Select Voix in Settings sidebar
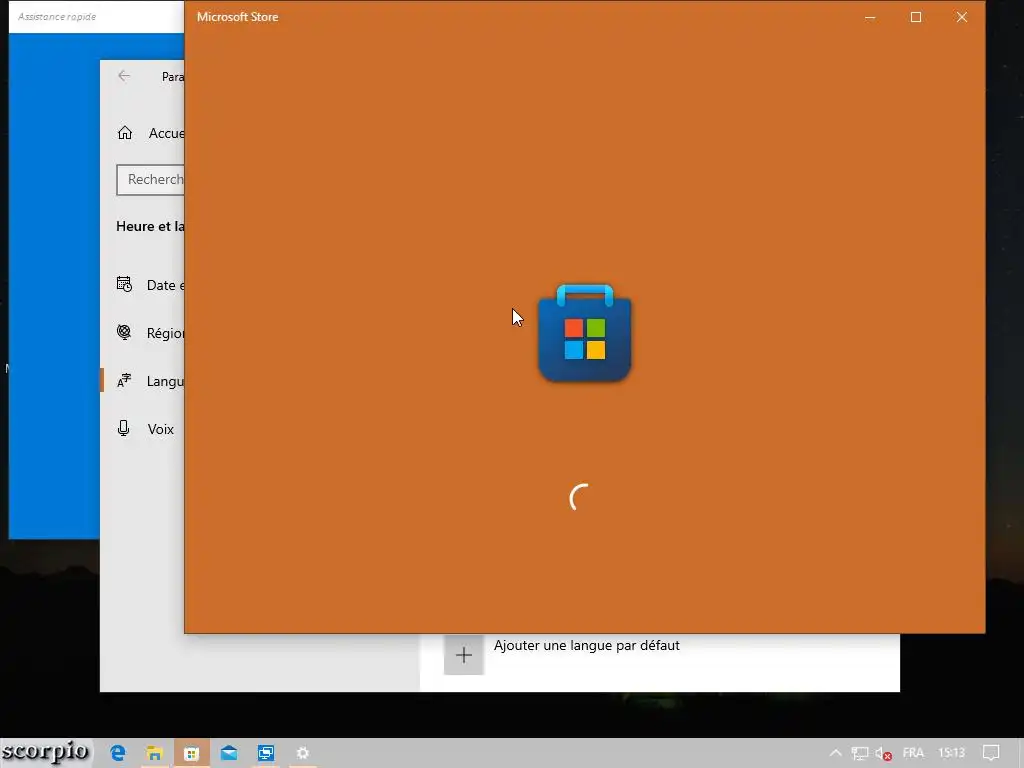Screen dimensions: 1024x768 pyautogui.click(x=144, y=429)
